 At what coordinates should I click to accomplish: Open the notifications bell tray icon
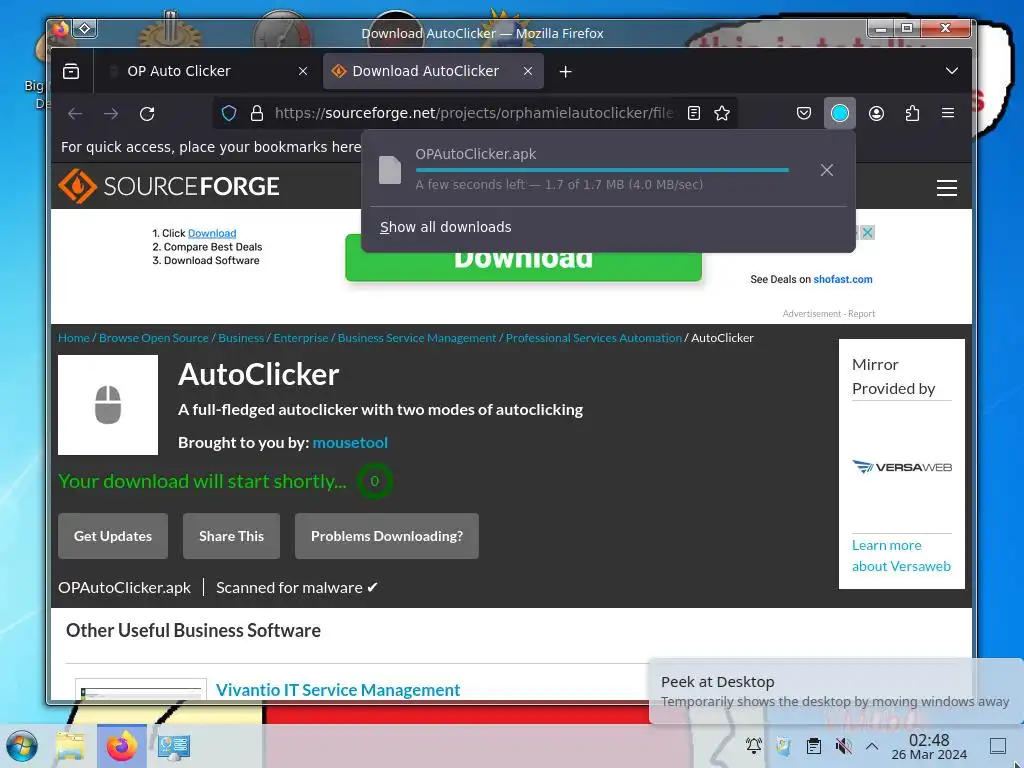click(x=754, y=745)
